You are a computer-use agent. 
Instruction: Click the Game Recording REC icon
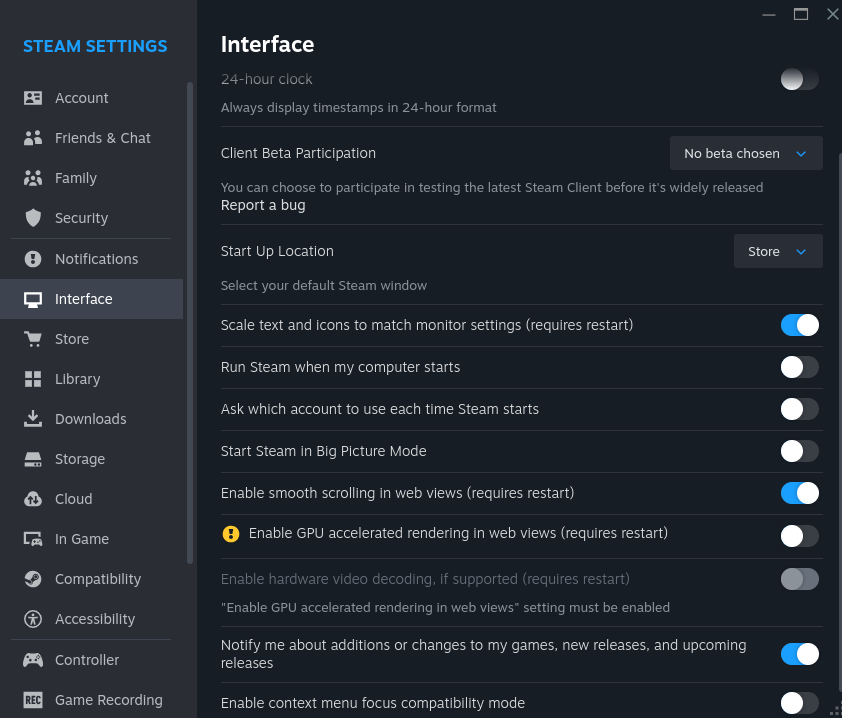[33, 700]
